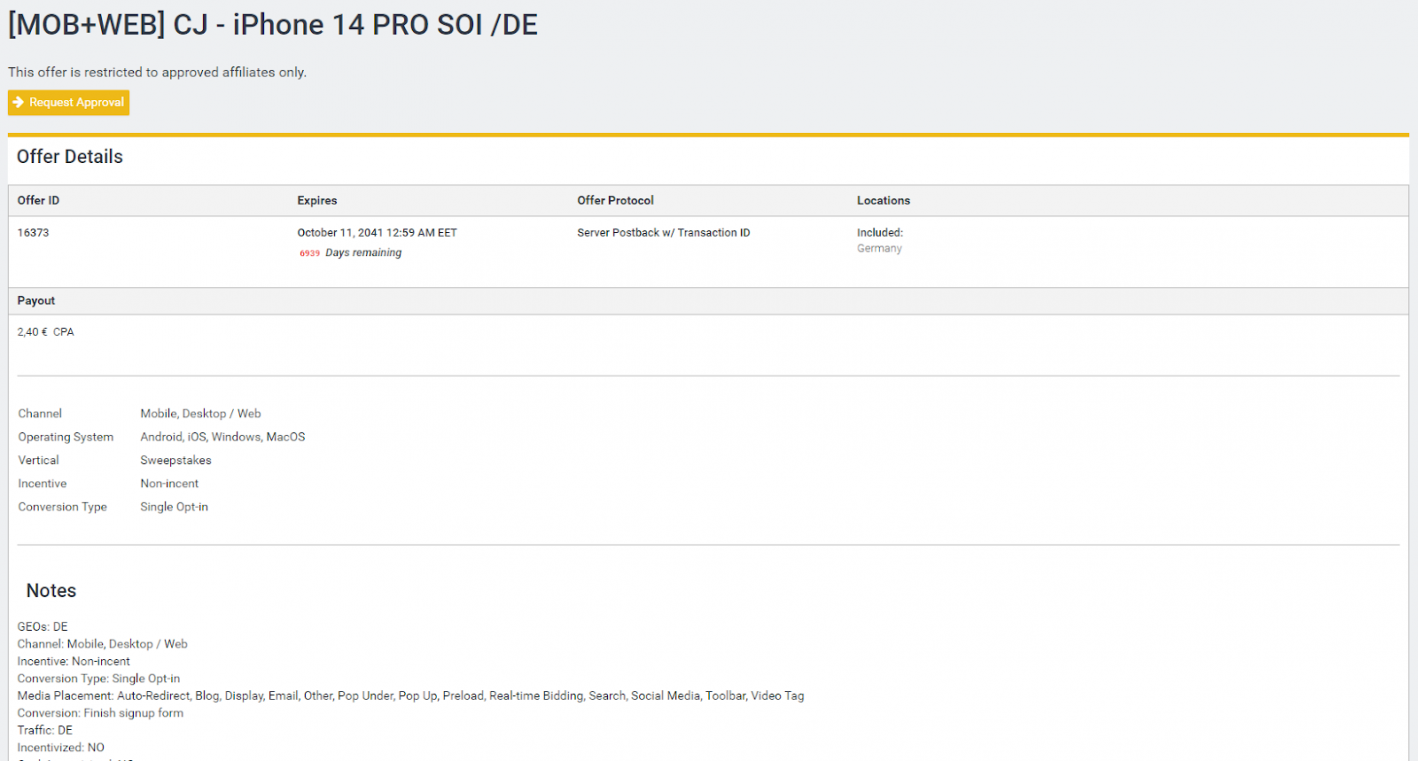Click the Payout section header

pos(36,301)
